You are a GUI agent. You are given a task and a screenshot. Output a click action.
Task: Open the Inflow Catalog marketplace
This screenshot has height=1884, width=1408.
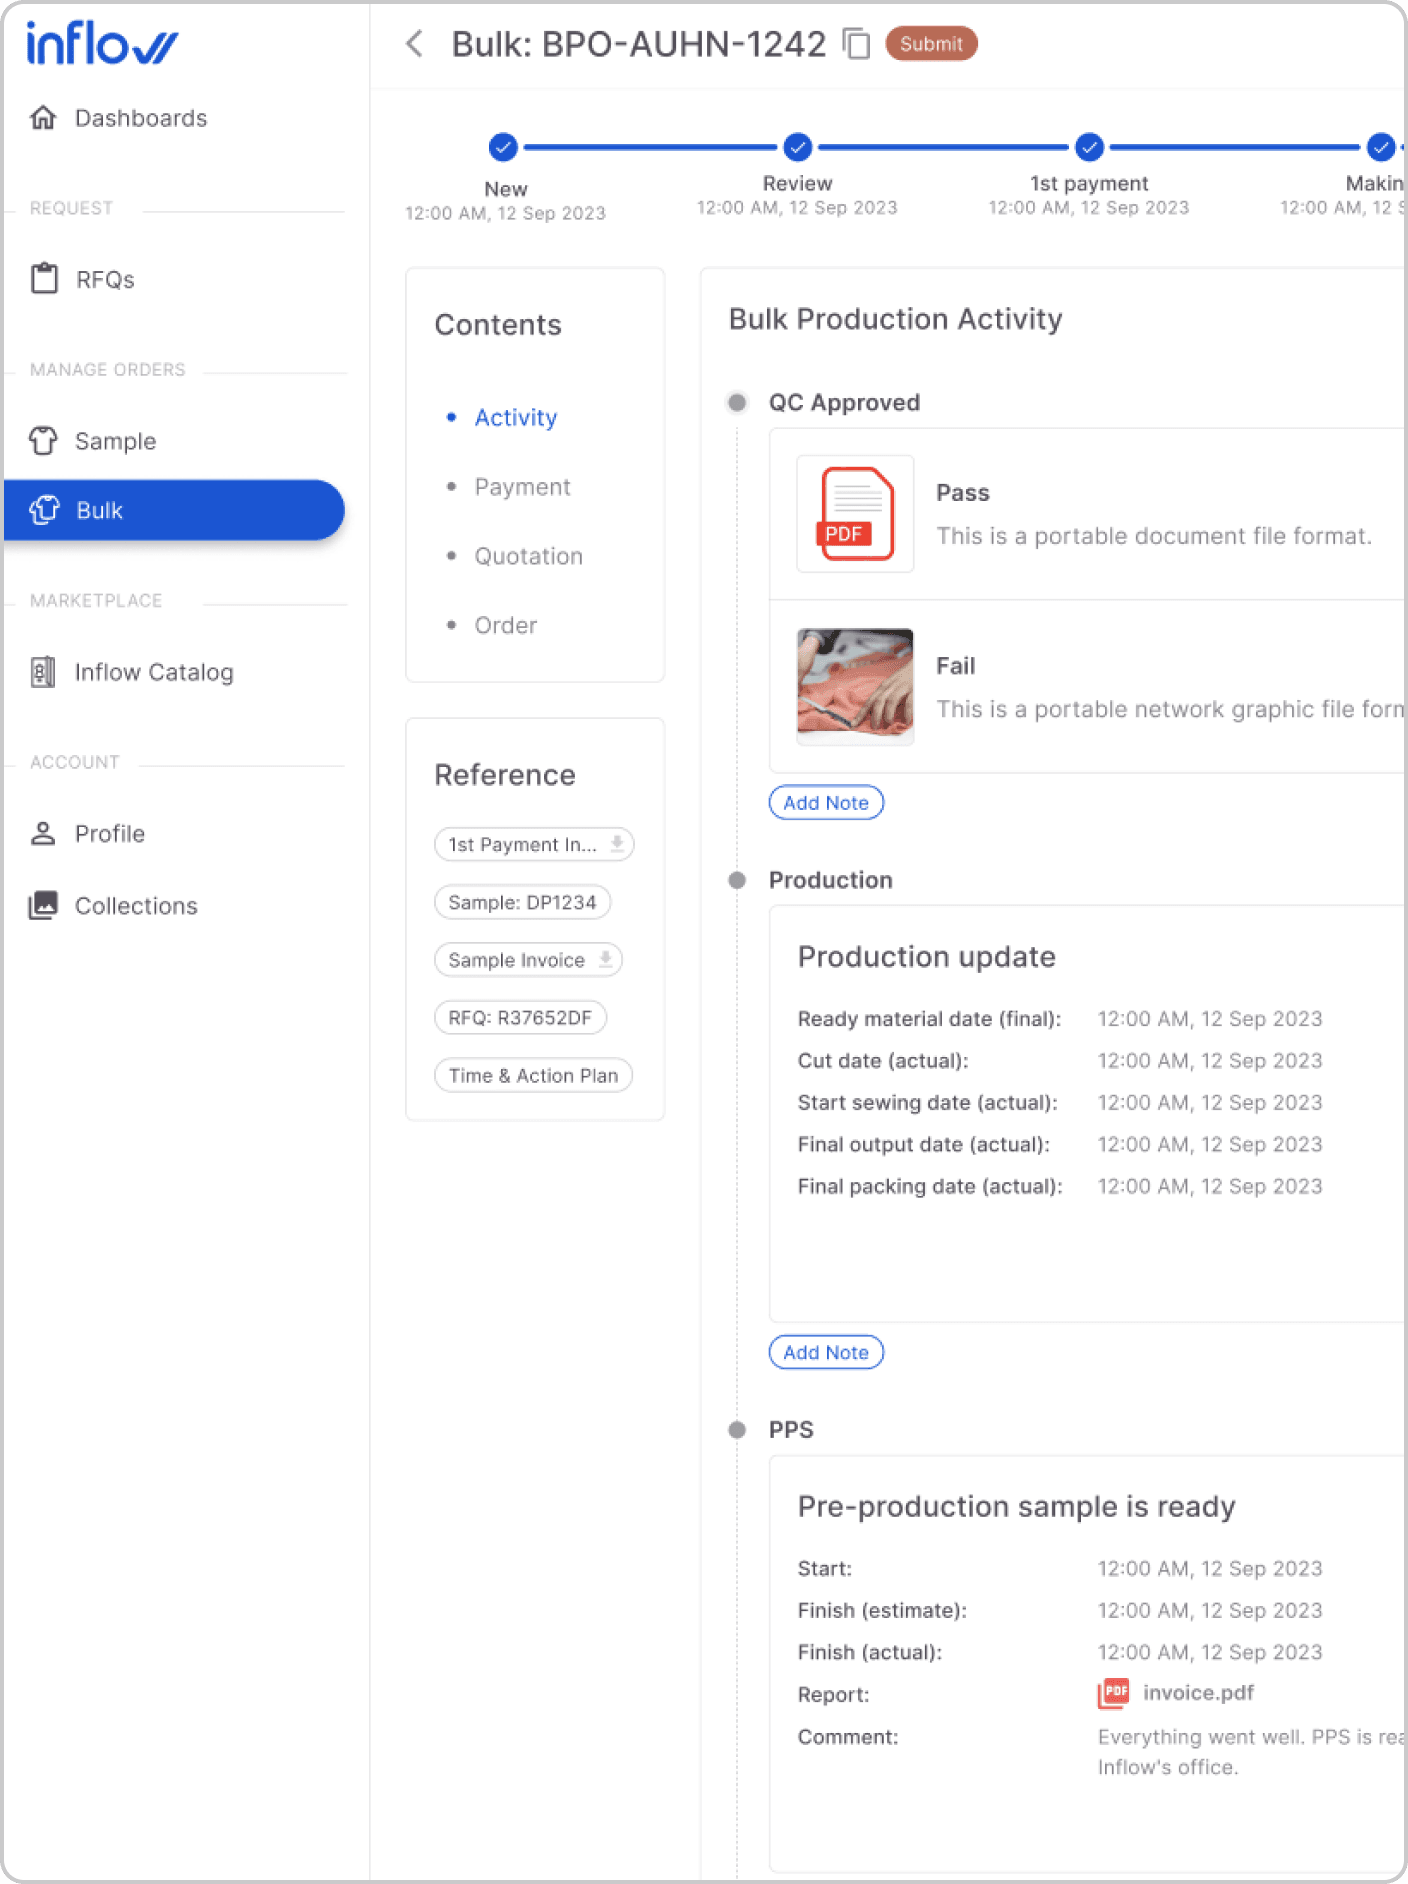point(153,672)
